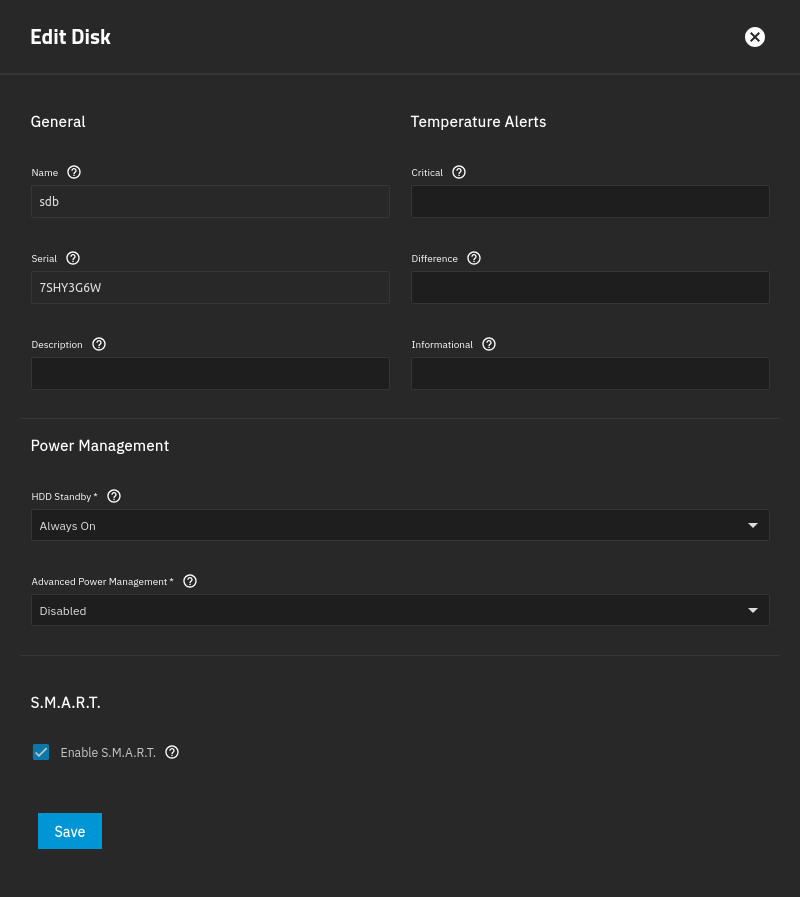Expand the HDD Standby dropdown arrow
Image resolution: width=800 pixels, height=897 pixels.
pyautogui.click(x=753, y=525)
